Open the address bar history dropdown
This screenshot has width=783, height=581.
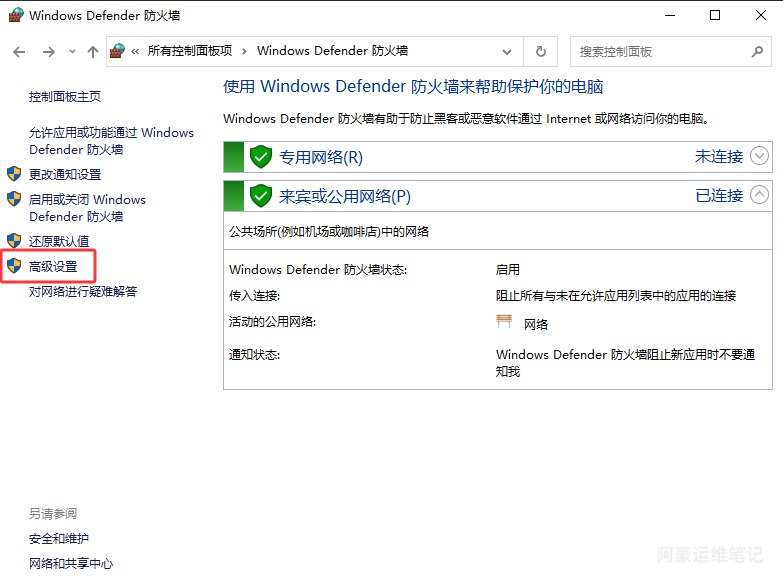click(x=507, y=52)
